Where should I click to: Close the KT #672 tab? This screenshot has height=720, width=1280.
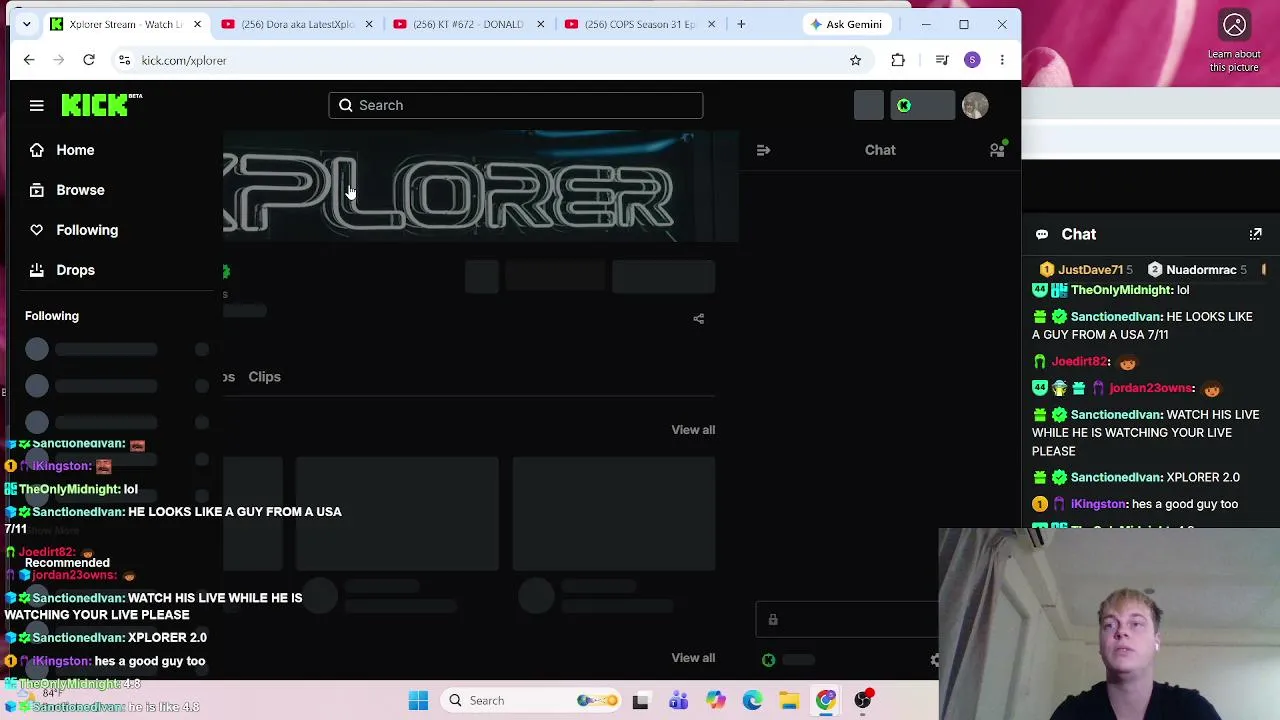click(540, 24)
